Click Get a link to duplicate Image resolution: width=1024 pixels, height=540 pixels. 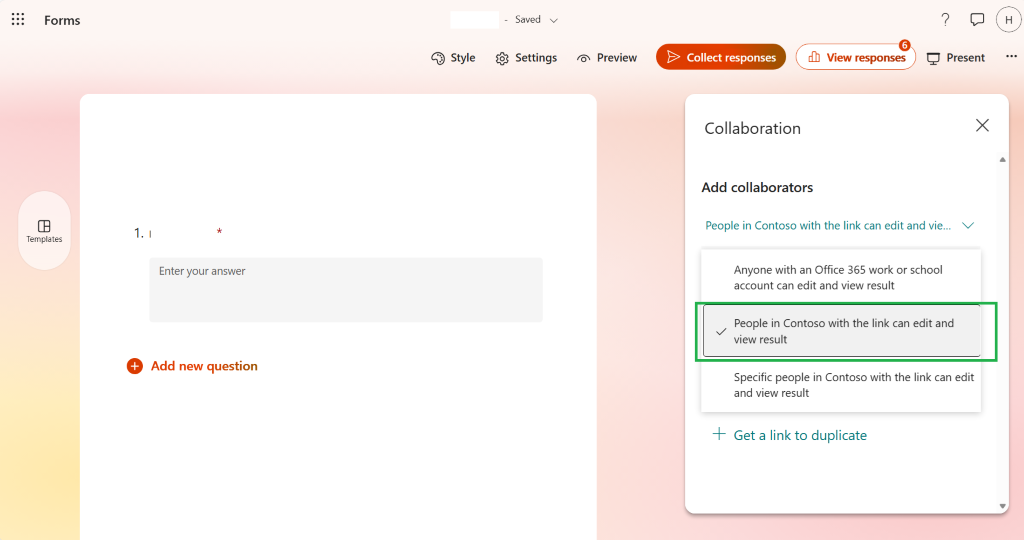(790, 435)
